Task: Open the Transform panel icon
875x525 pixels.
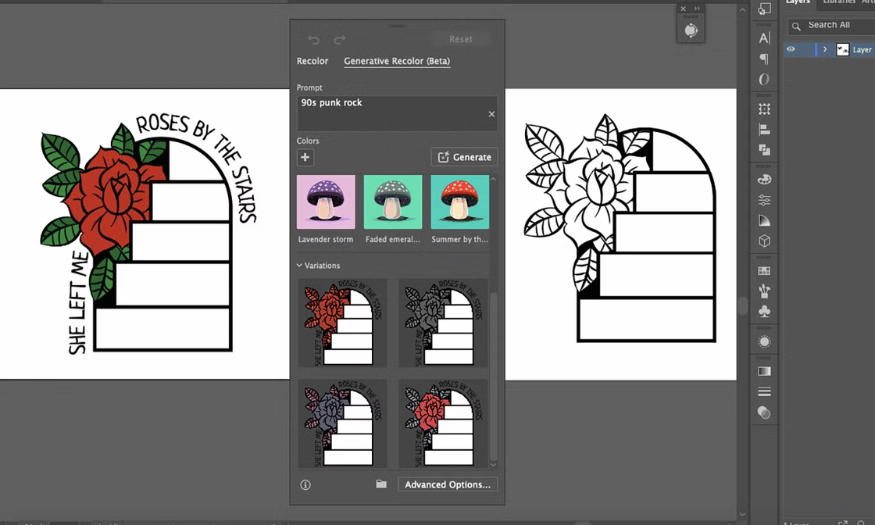Action: tap(764, 109)
